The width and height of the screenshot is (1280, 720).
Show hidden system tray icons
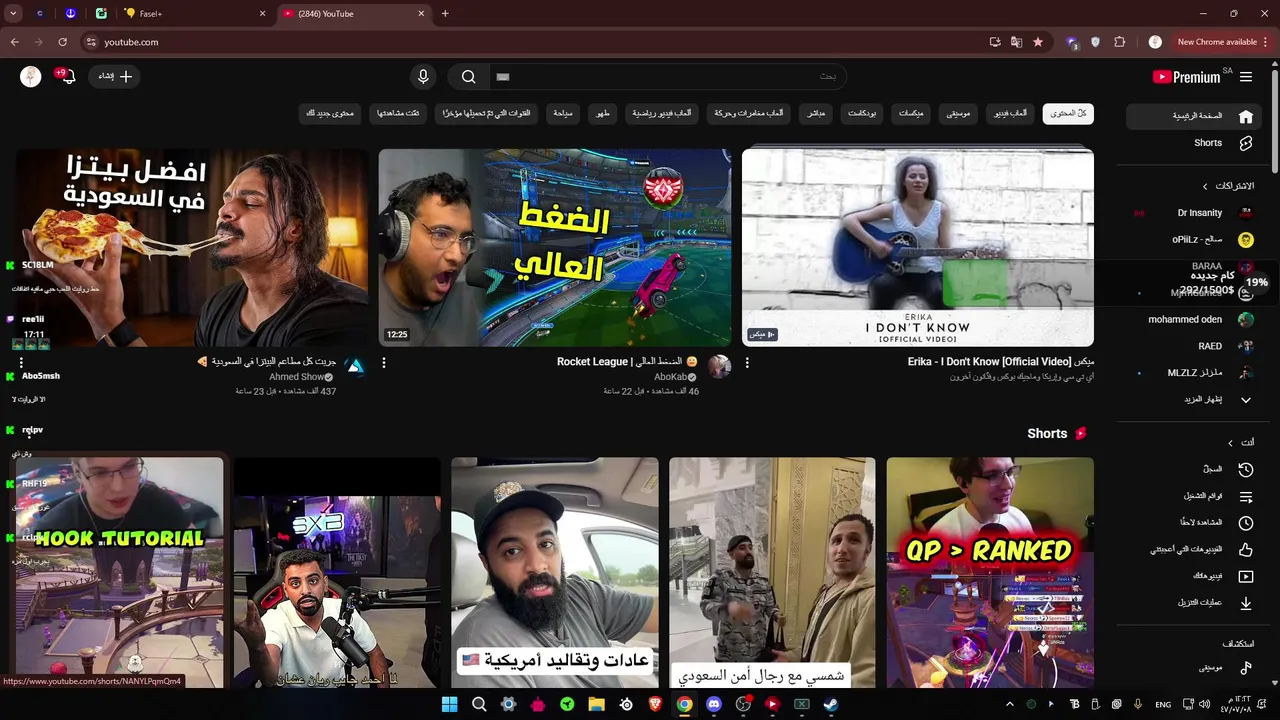1010,704
